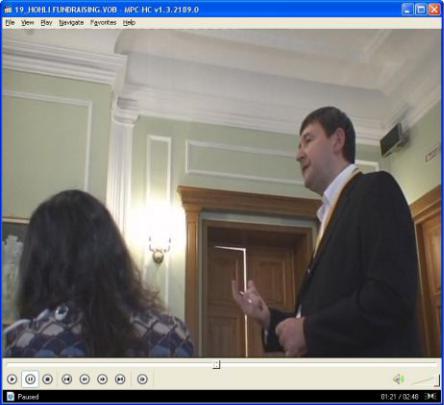Click the decrease speed button

pos(85,379)
